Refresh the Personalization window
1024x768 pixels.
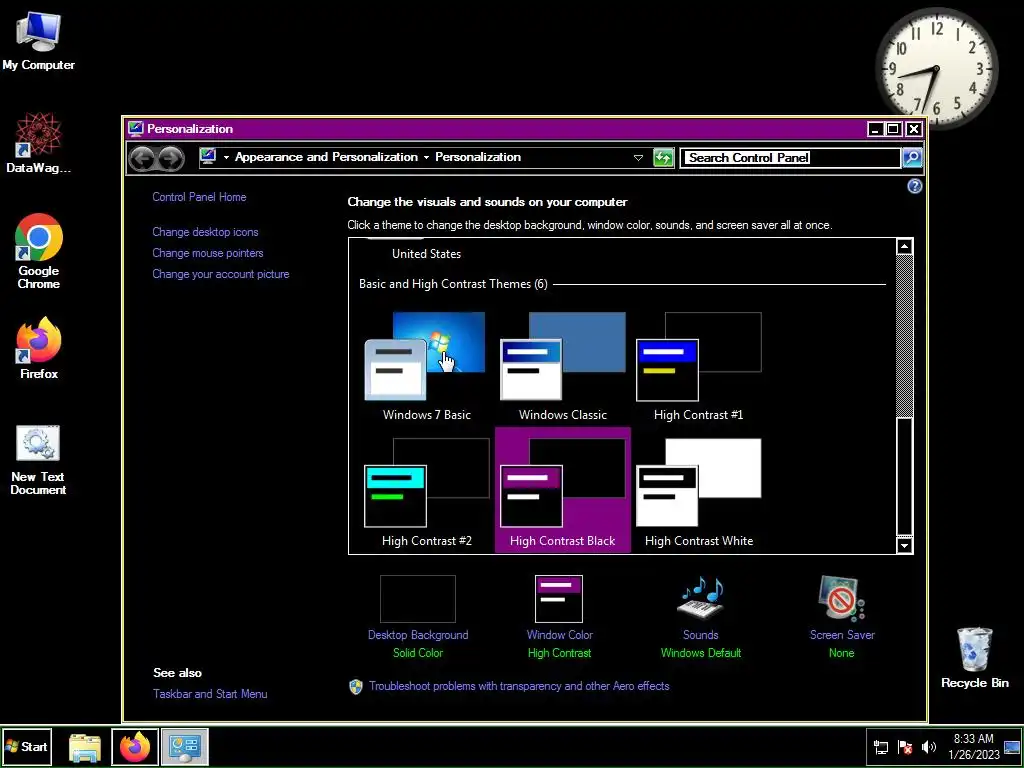(663, 157)
